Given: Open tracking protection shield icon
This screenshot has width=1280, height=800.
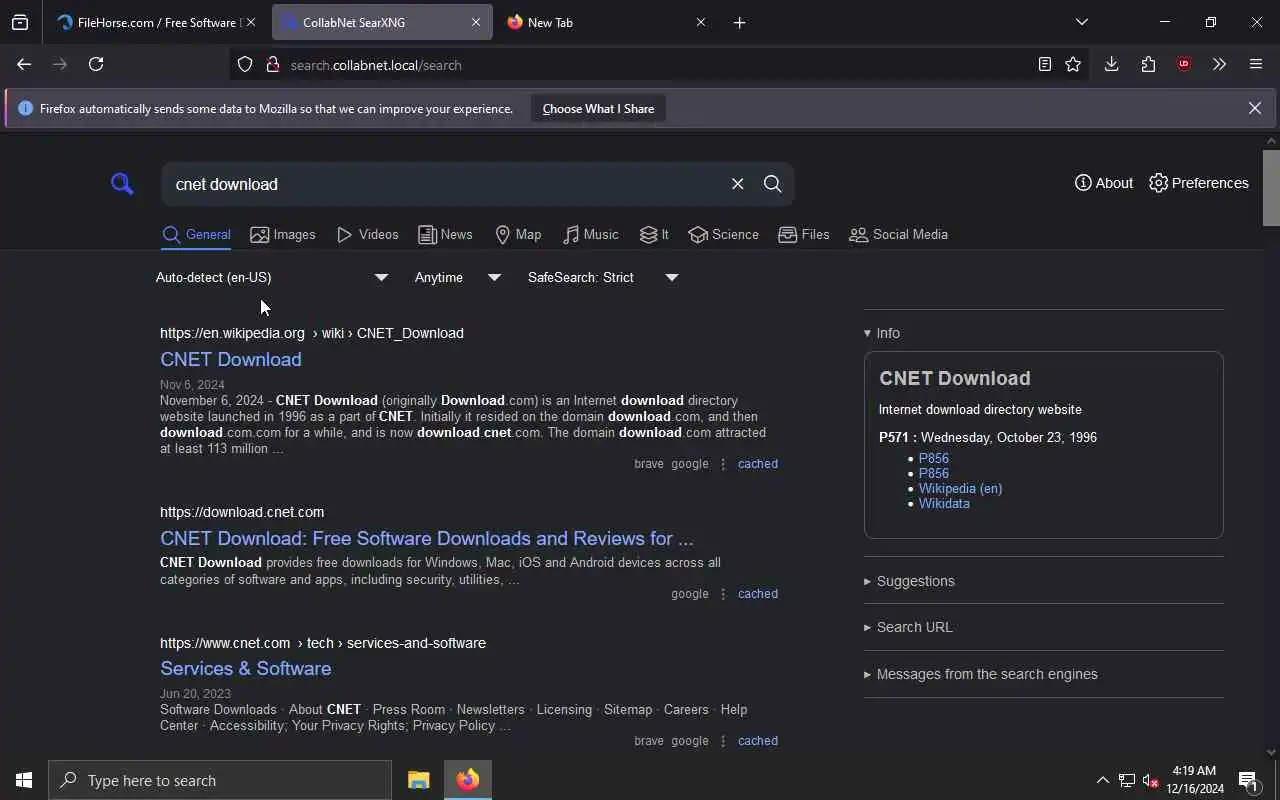Looking at the screenshot, I should coord(245,65).
